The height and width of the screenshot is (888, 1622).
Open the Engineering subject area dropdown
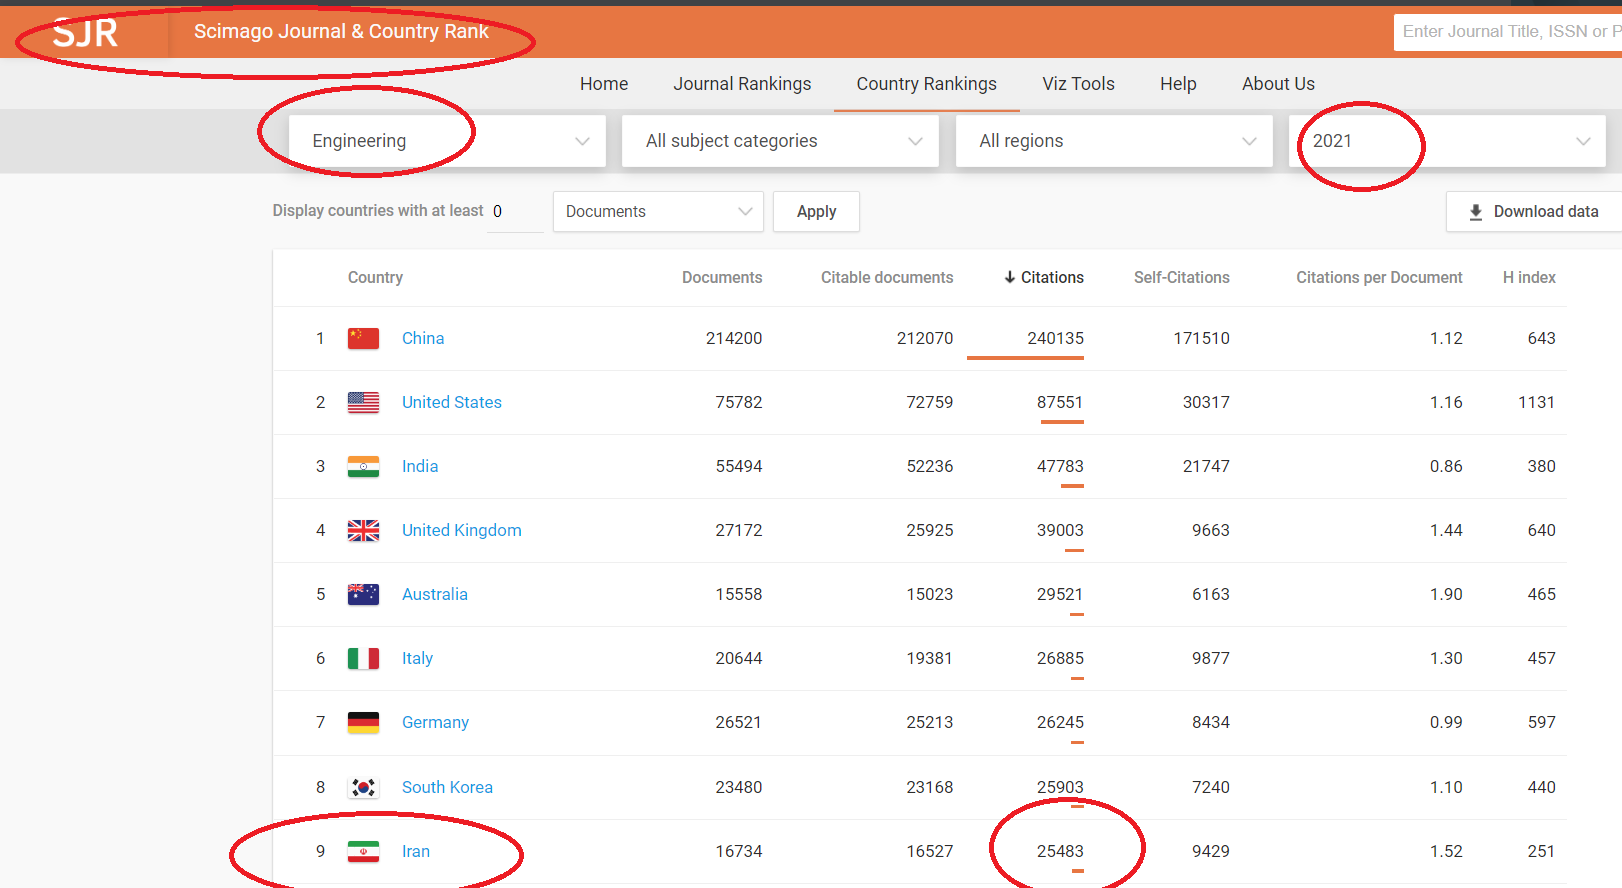pos(447,141)
